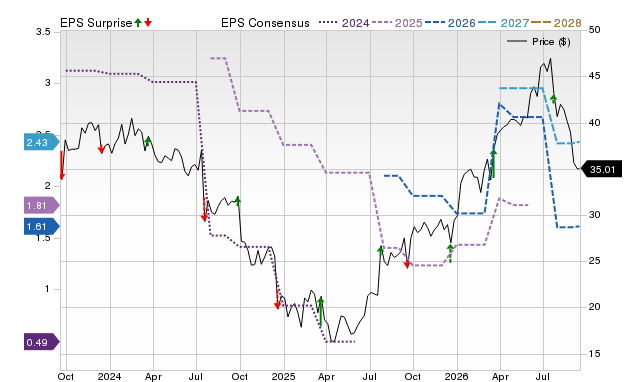Select the 2025 dashed consensus legend entry
Viewport: 640px width, 382px height.
397,23
